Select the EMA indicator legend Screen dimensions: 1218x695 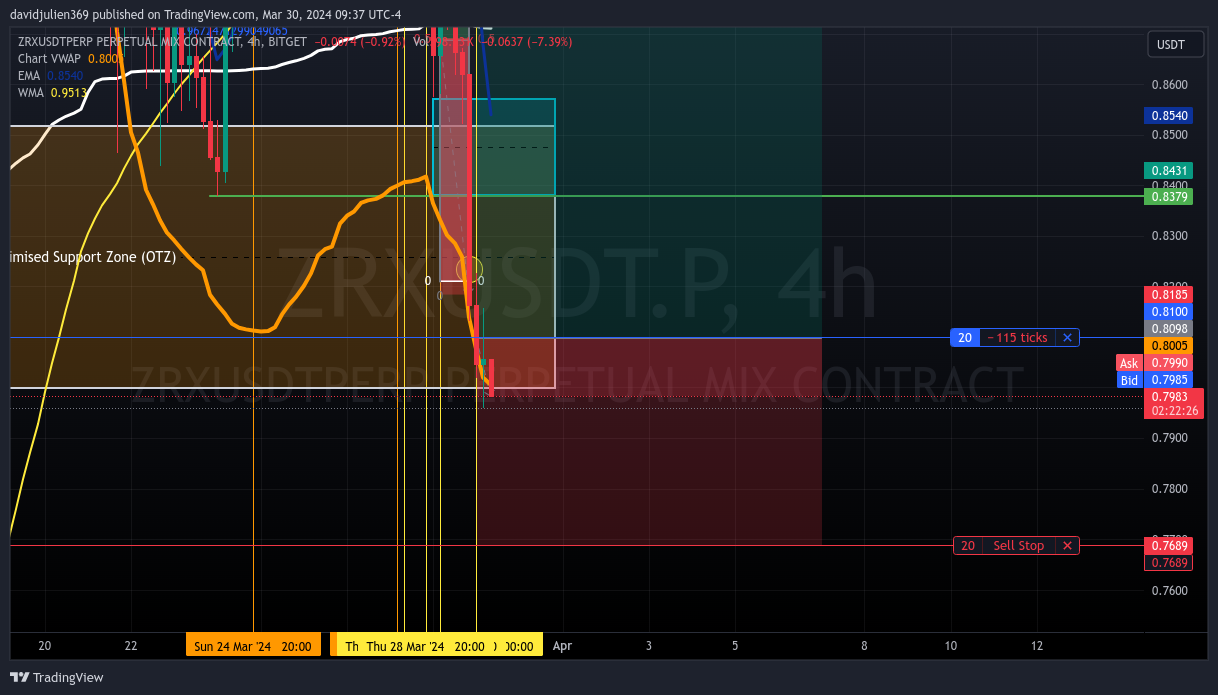50,75
